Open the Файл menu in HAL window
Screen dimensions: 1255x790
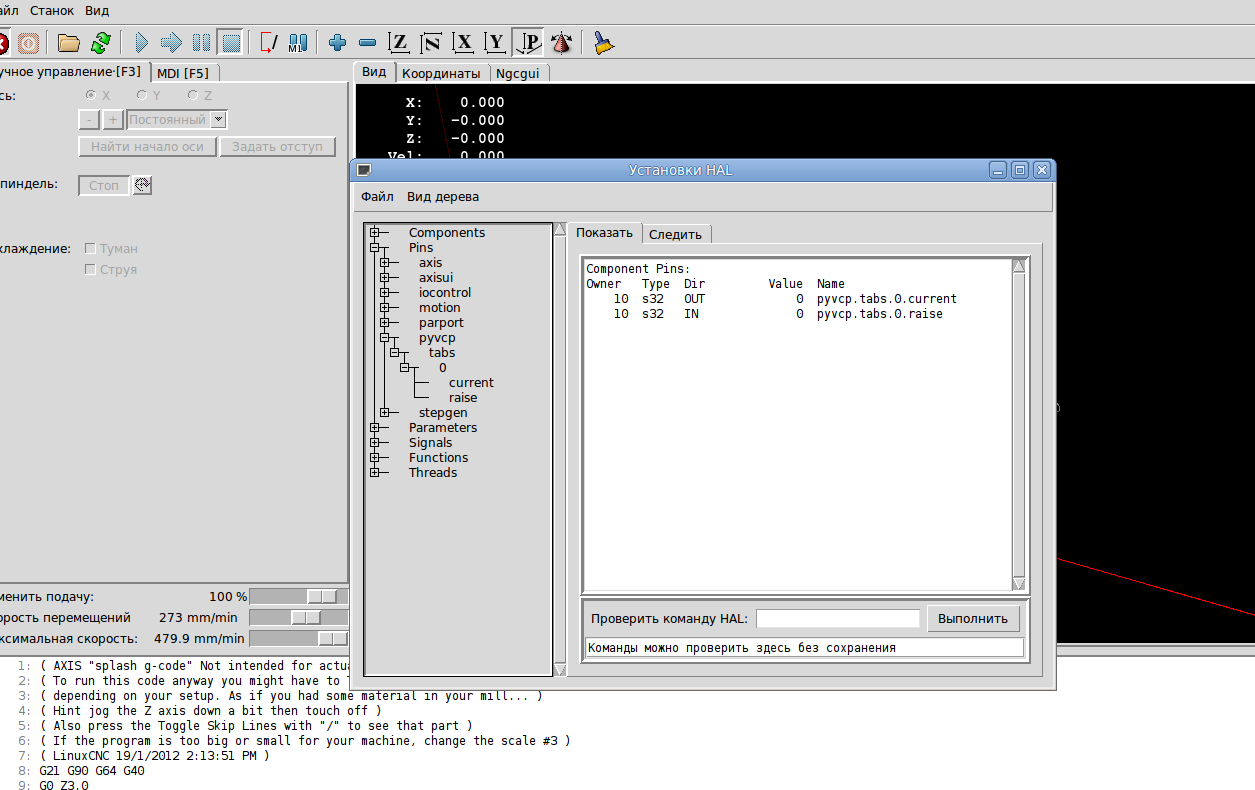(x=377, y=197)
